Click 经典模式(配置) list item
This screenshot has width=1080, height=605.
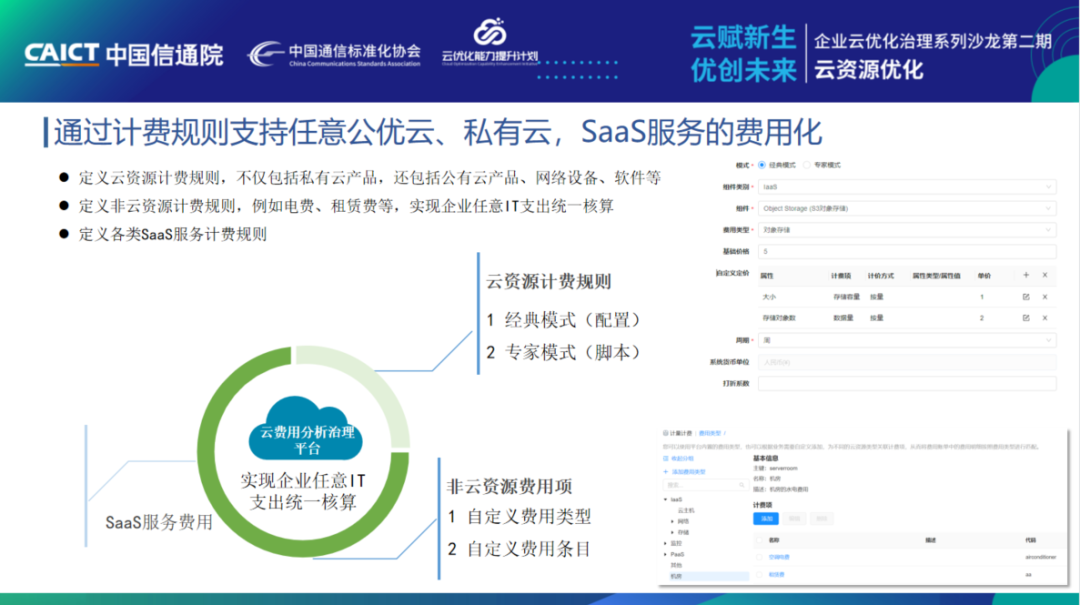point(563,320)
